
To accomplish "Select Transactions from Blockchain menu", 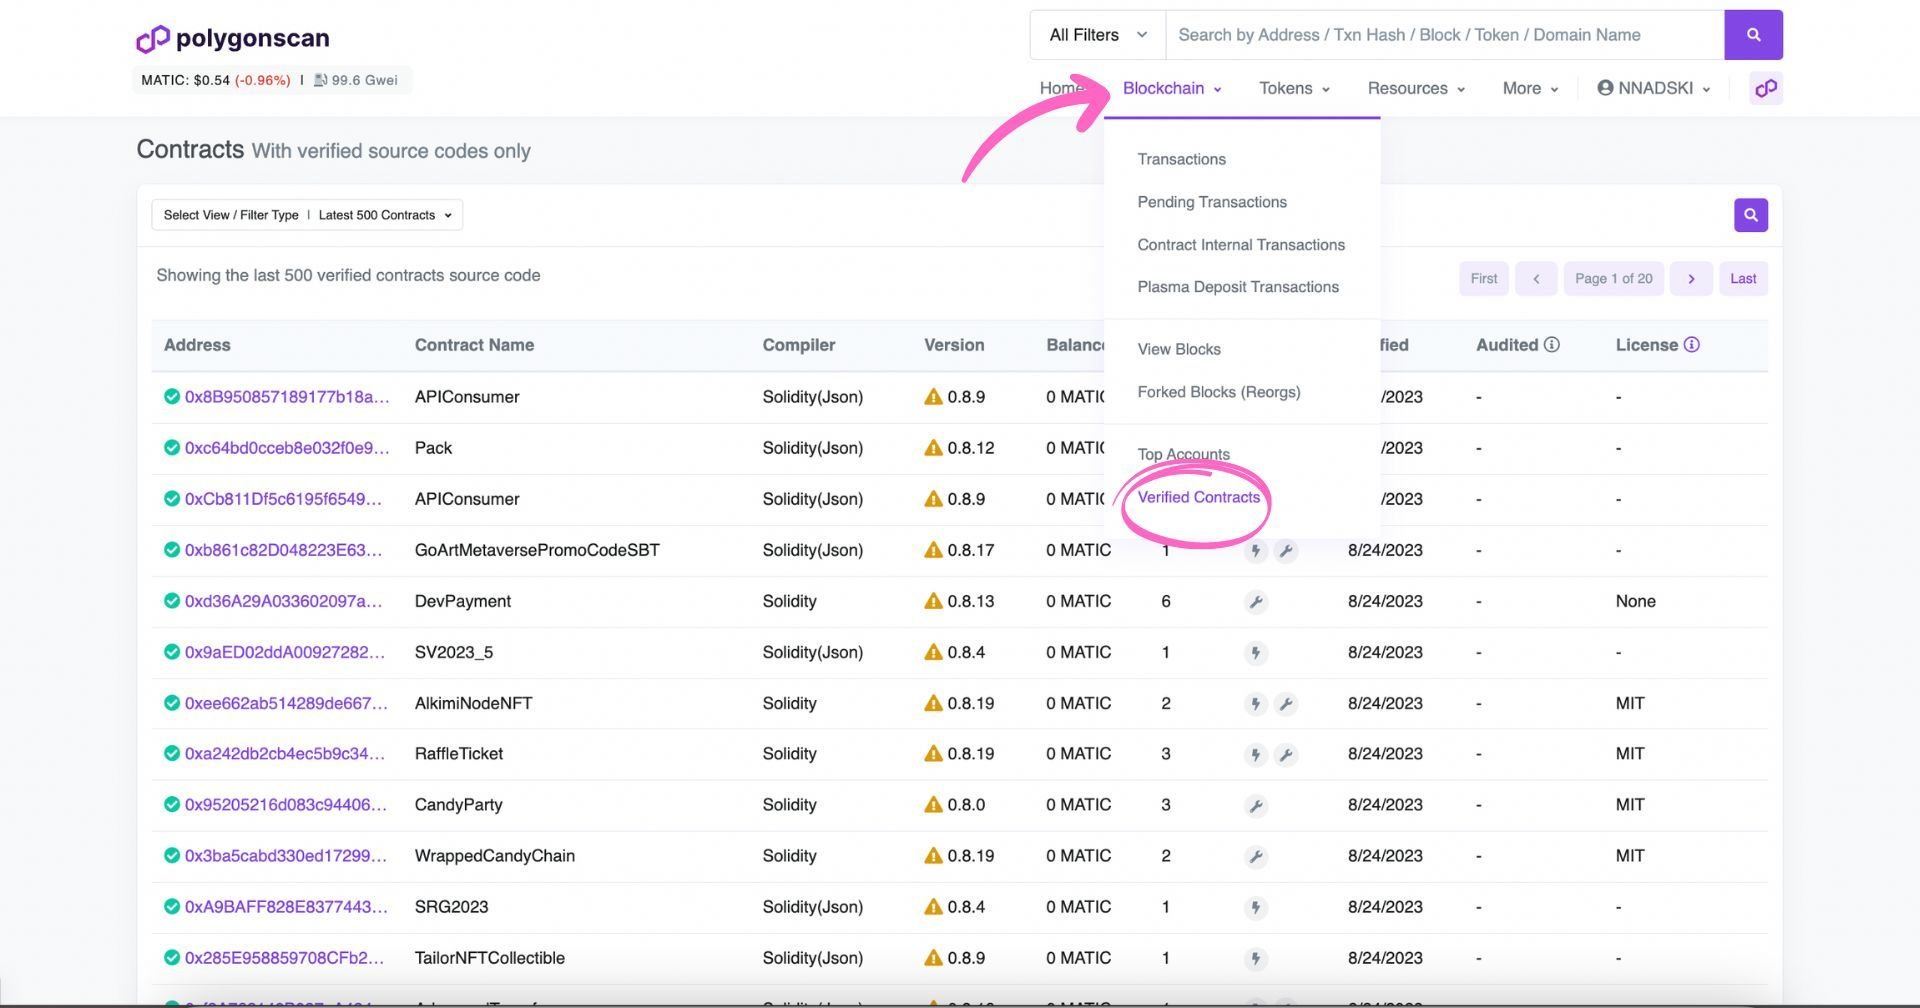I will [1181, 159].
